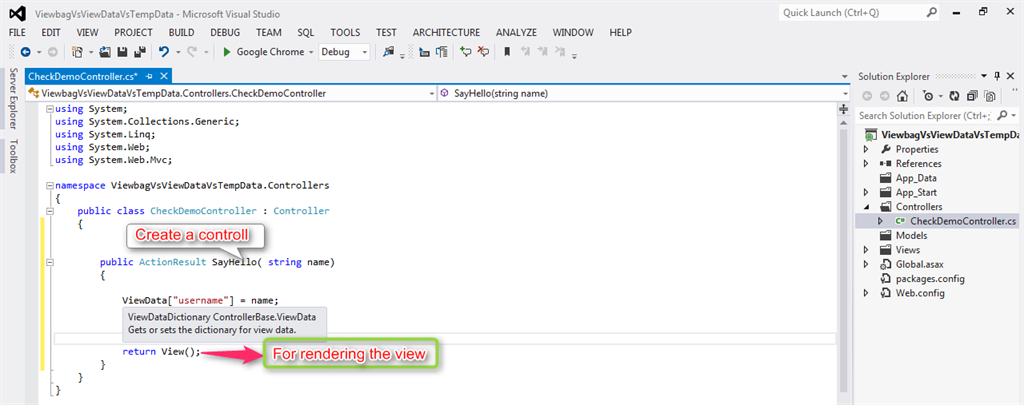This screenshot has width=1024, height=405.
Task: Open the TOOLS menu
Action: (x=345, y=33)
